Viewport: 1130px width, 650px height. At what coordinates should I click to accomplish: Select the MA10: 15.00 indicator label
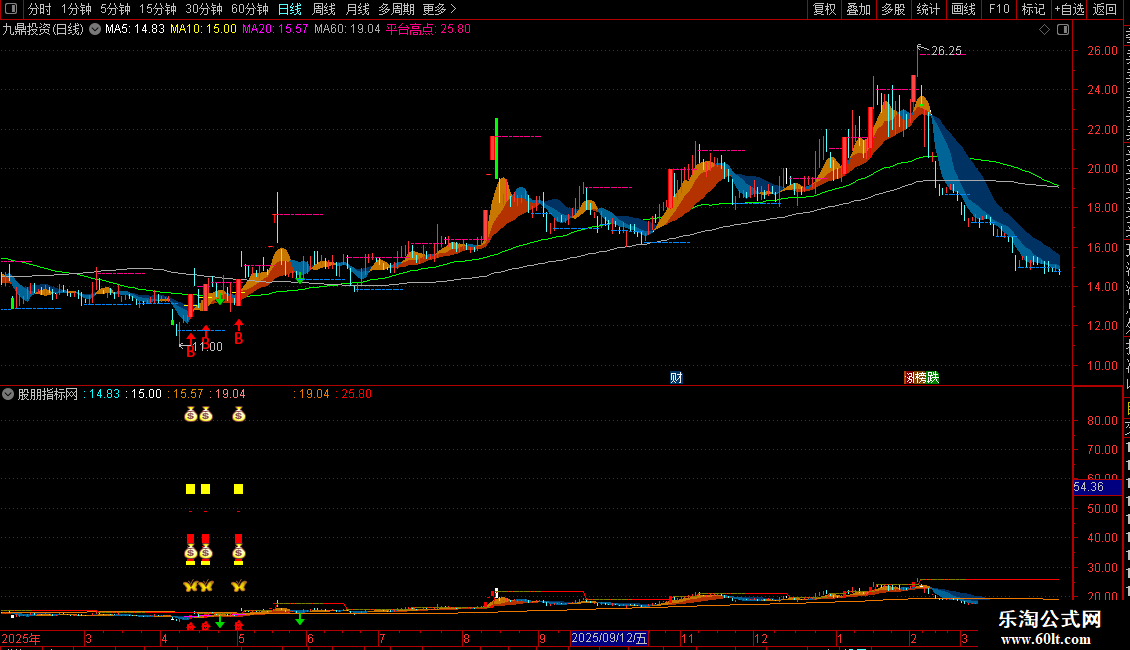pos(203,30)
